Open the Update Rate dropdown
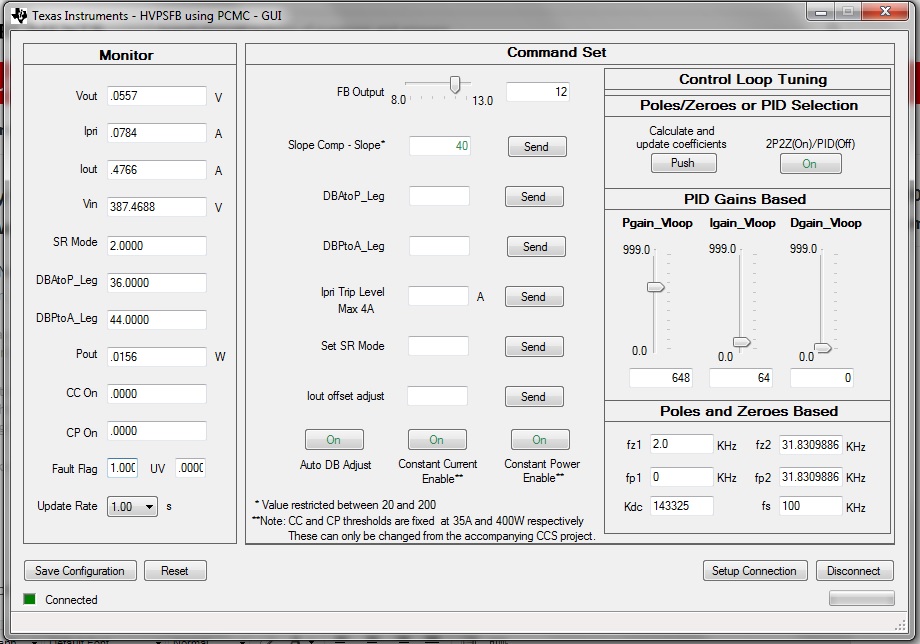This screenshot has width=920, height=644. (x=130, y=507)
